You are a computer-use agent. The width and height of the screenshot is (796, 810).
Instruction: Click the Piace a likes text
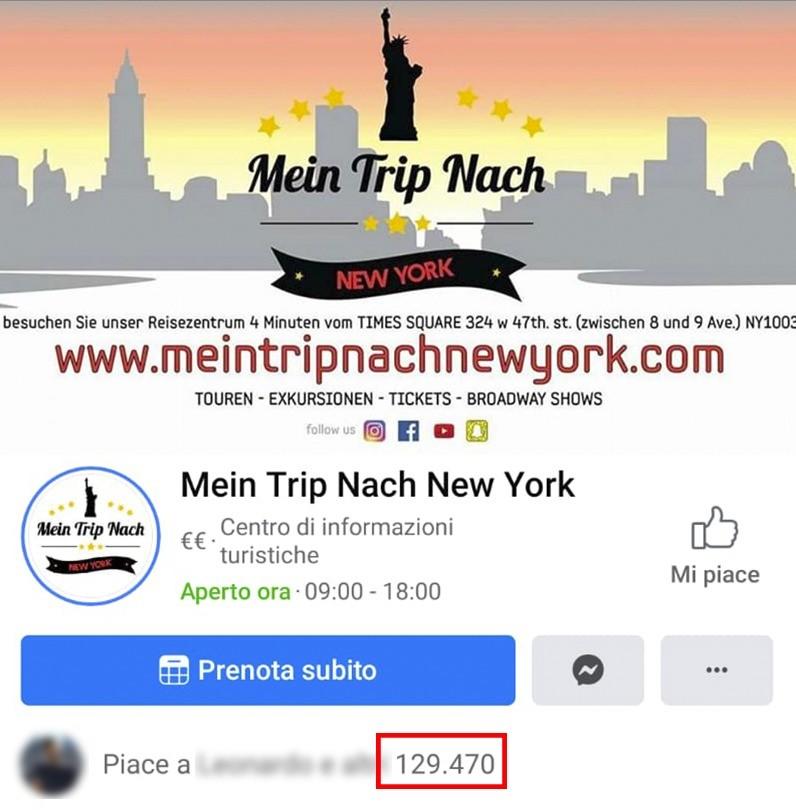[x=147, y=764]
